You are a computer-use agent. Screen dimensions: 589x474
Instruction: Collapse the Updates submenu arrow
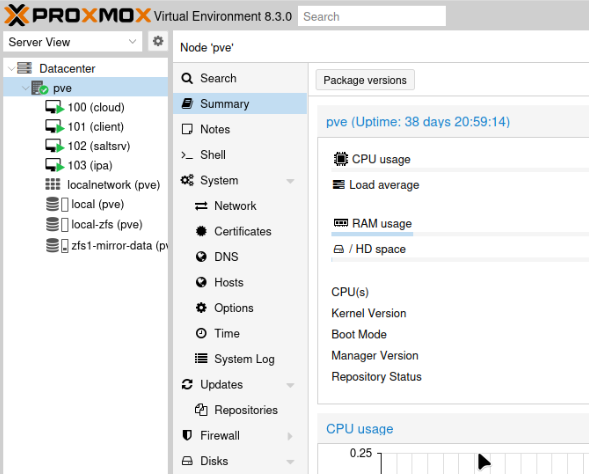click(x=290, y=385)
